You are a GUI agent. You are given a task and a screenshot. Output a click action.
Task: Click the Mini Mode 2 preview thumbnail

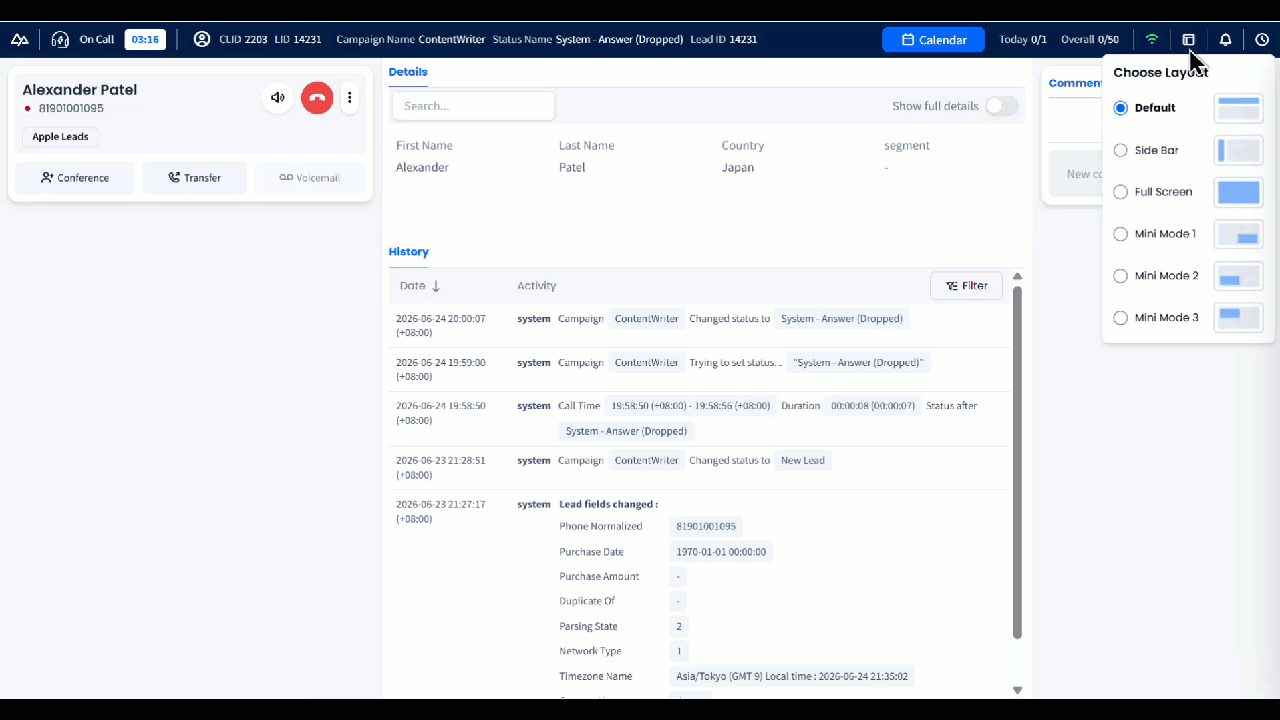(x=1238, y=276)
